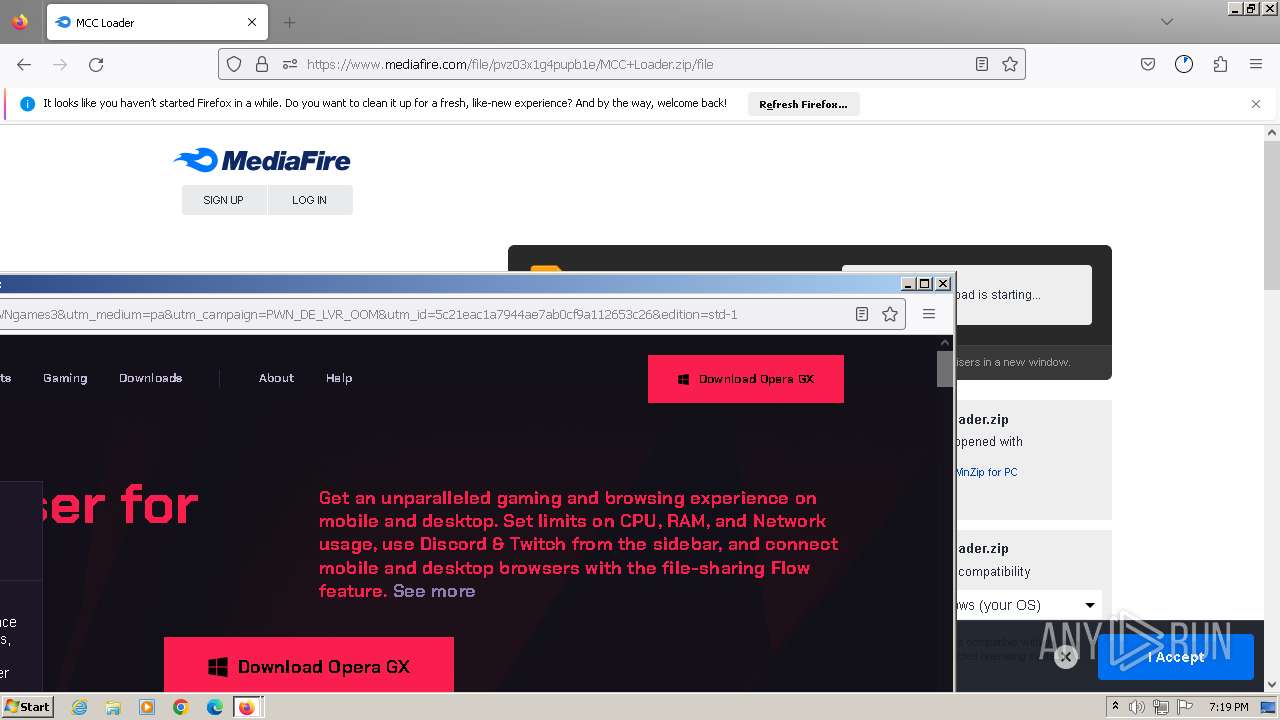This screenshot has width=1280, height=720.
Task: Show hidden tray icons arrow
Action: pos(1115,707)
